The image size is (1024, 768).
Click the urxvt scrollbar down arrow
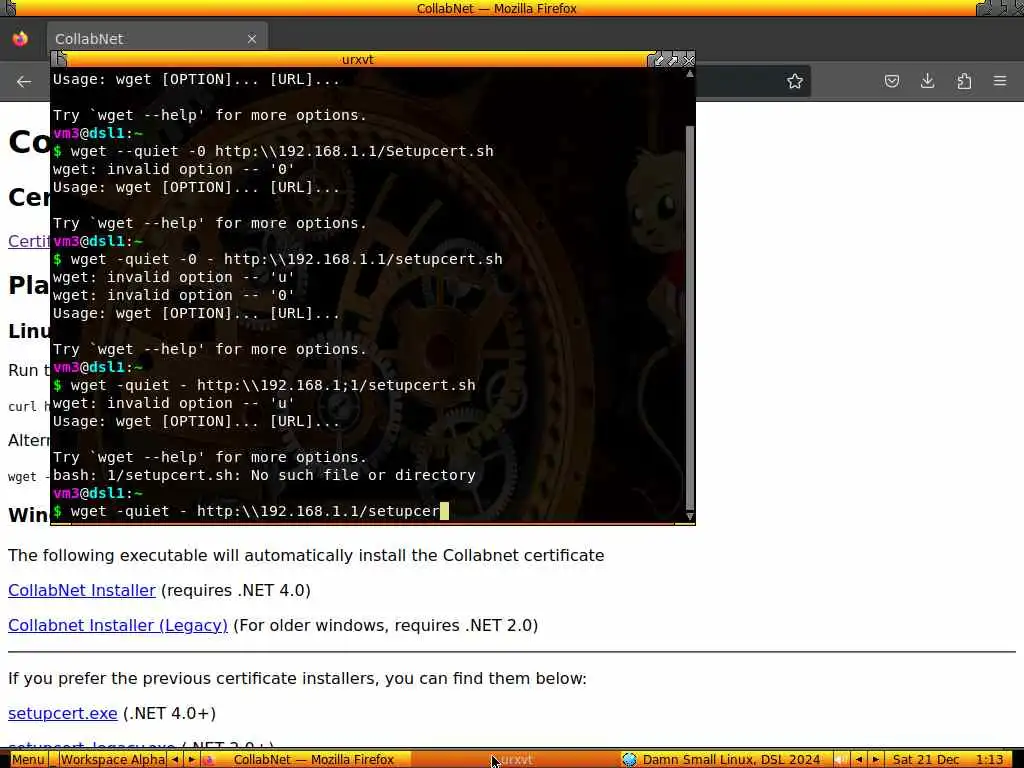[690, 516]
